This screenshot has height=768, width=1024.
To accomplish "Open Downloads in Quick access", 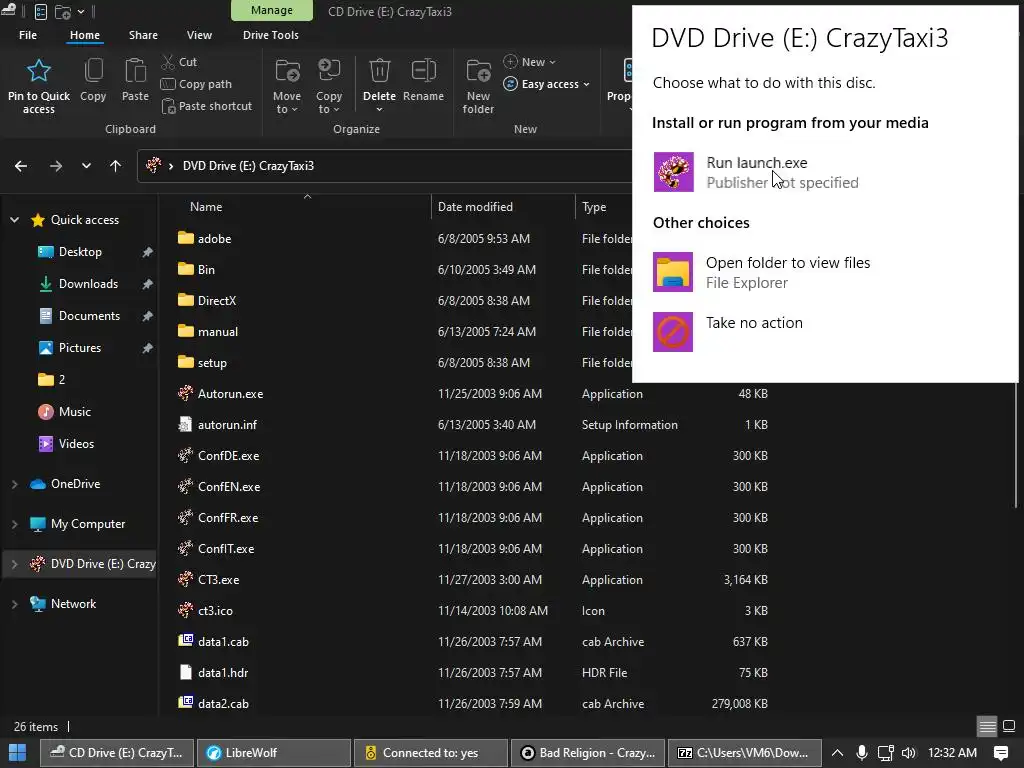I will (x=88, y=284).
